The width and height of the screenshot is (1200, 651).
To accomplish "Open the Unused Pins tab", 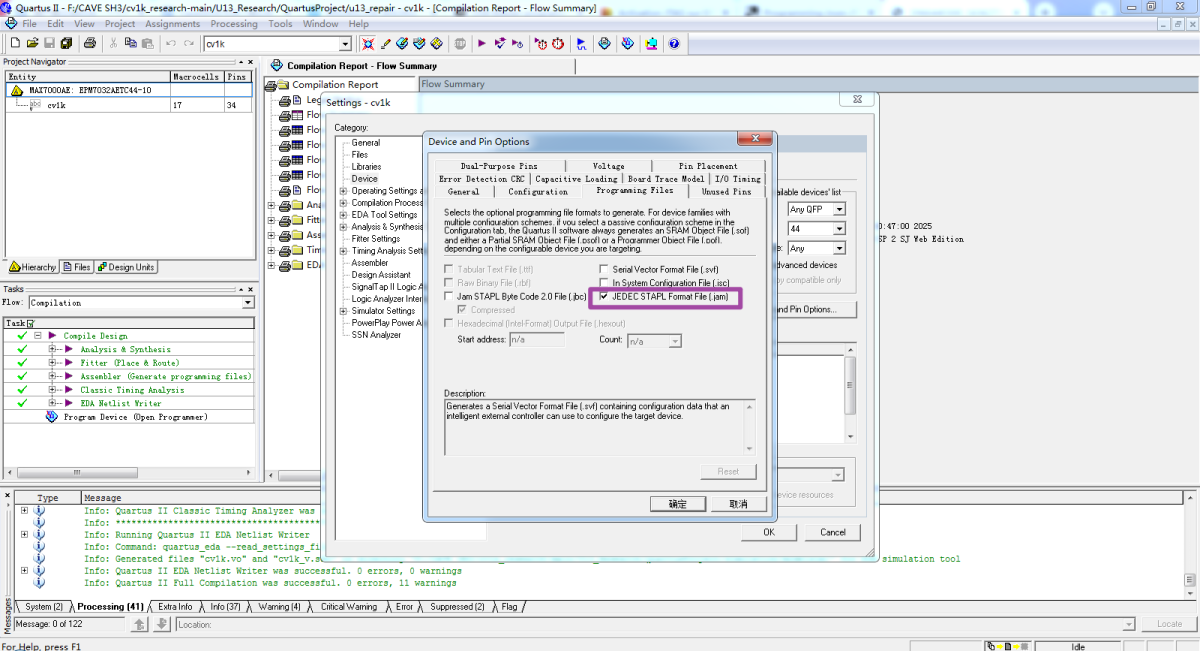I will (726, 191).
